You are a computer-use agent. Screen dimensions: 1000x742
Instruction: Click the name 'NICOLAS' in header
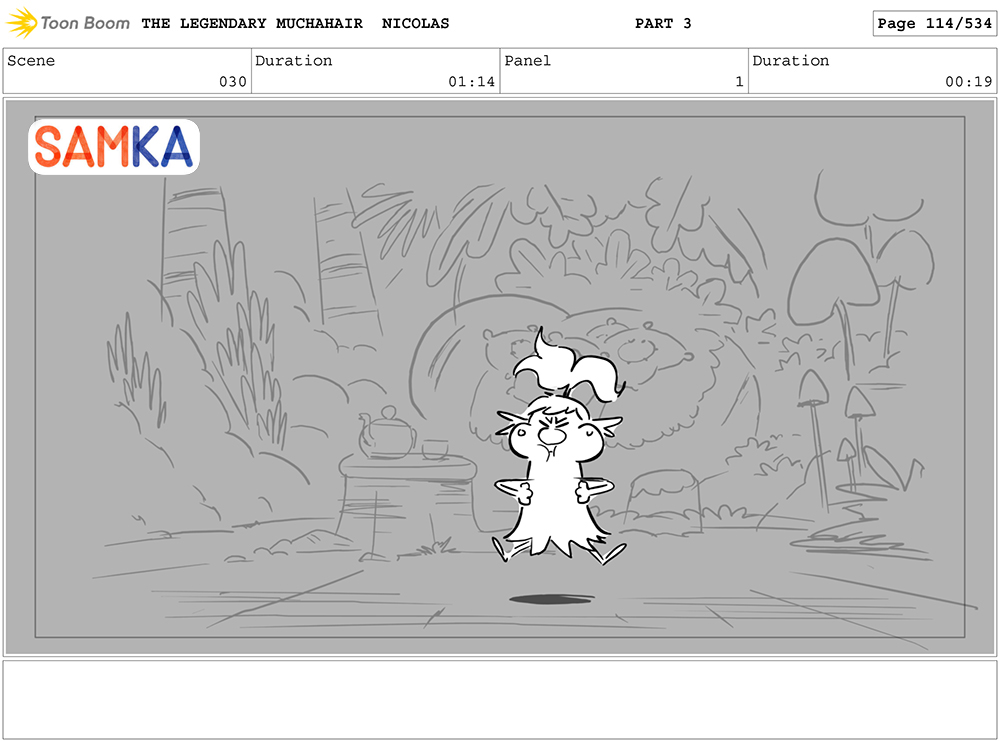pyautogui.click(x=415, y=24)
